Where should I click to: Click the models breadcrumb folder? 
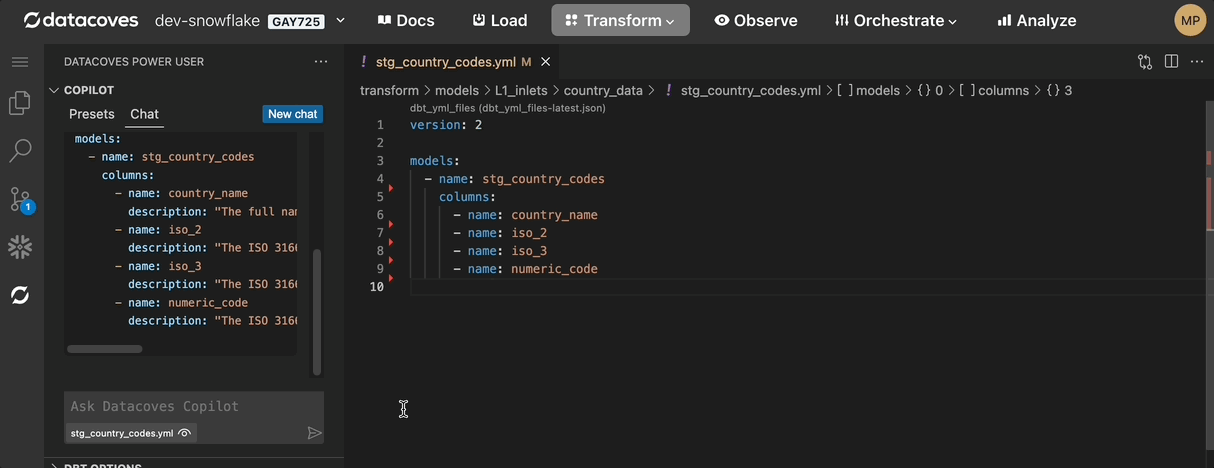(x=457, y=90)
